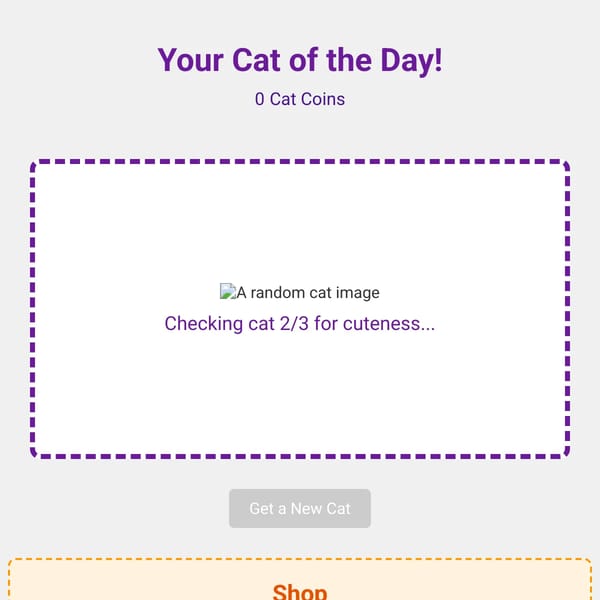Click the disabled Get a New Cat button

pos(300,508)
